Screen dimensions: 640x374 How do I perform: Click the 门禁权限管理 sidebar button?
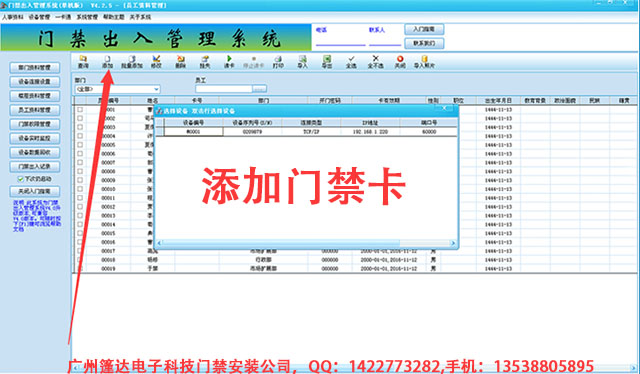pyautogui.click(x=35, y=124)
